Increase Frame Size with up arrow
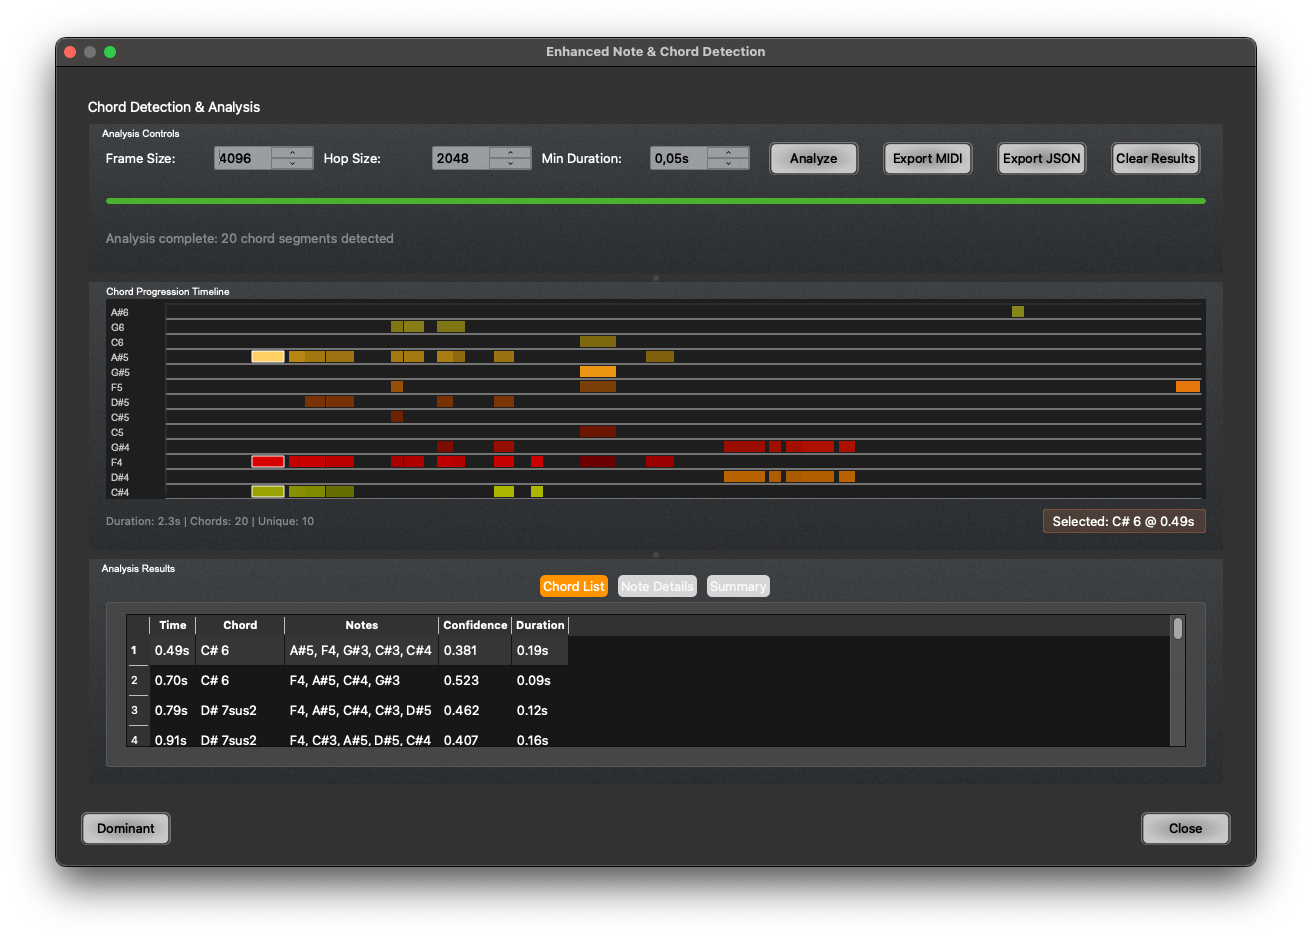This screenshot has height=940, width=1312. [292, 152]
